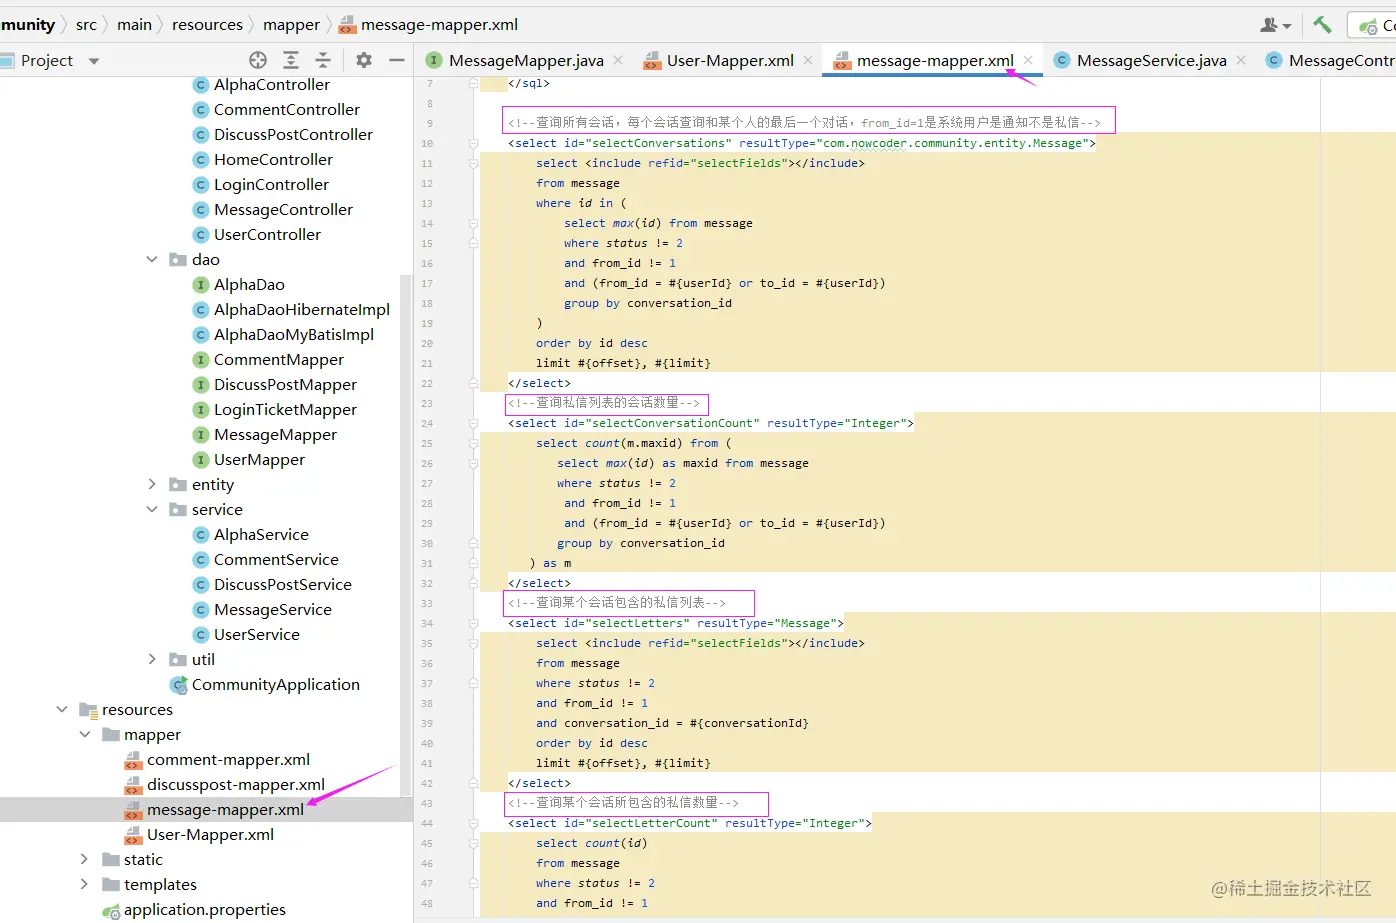The height and width of the screenshot is (923, 1396).
Task: Close the User-Mapper.xml tab
Action: 808,61
